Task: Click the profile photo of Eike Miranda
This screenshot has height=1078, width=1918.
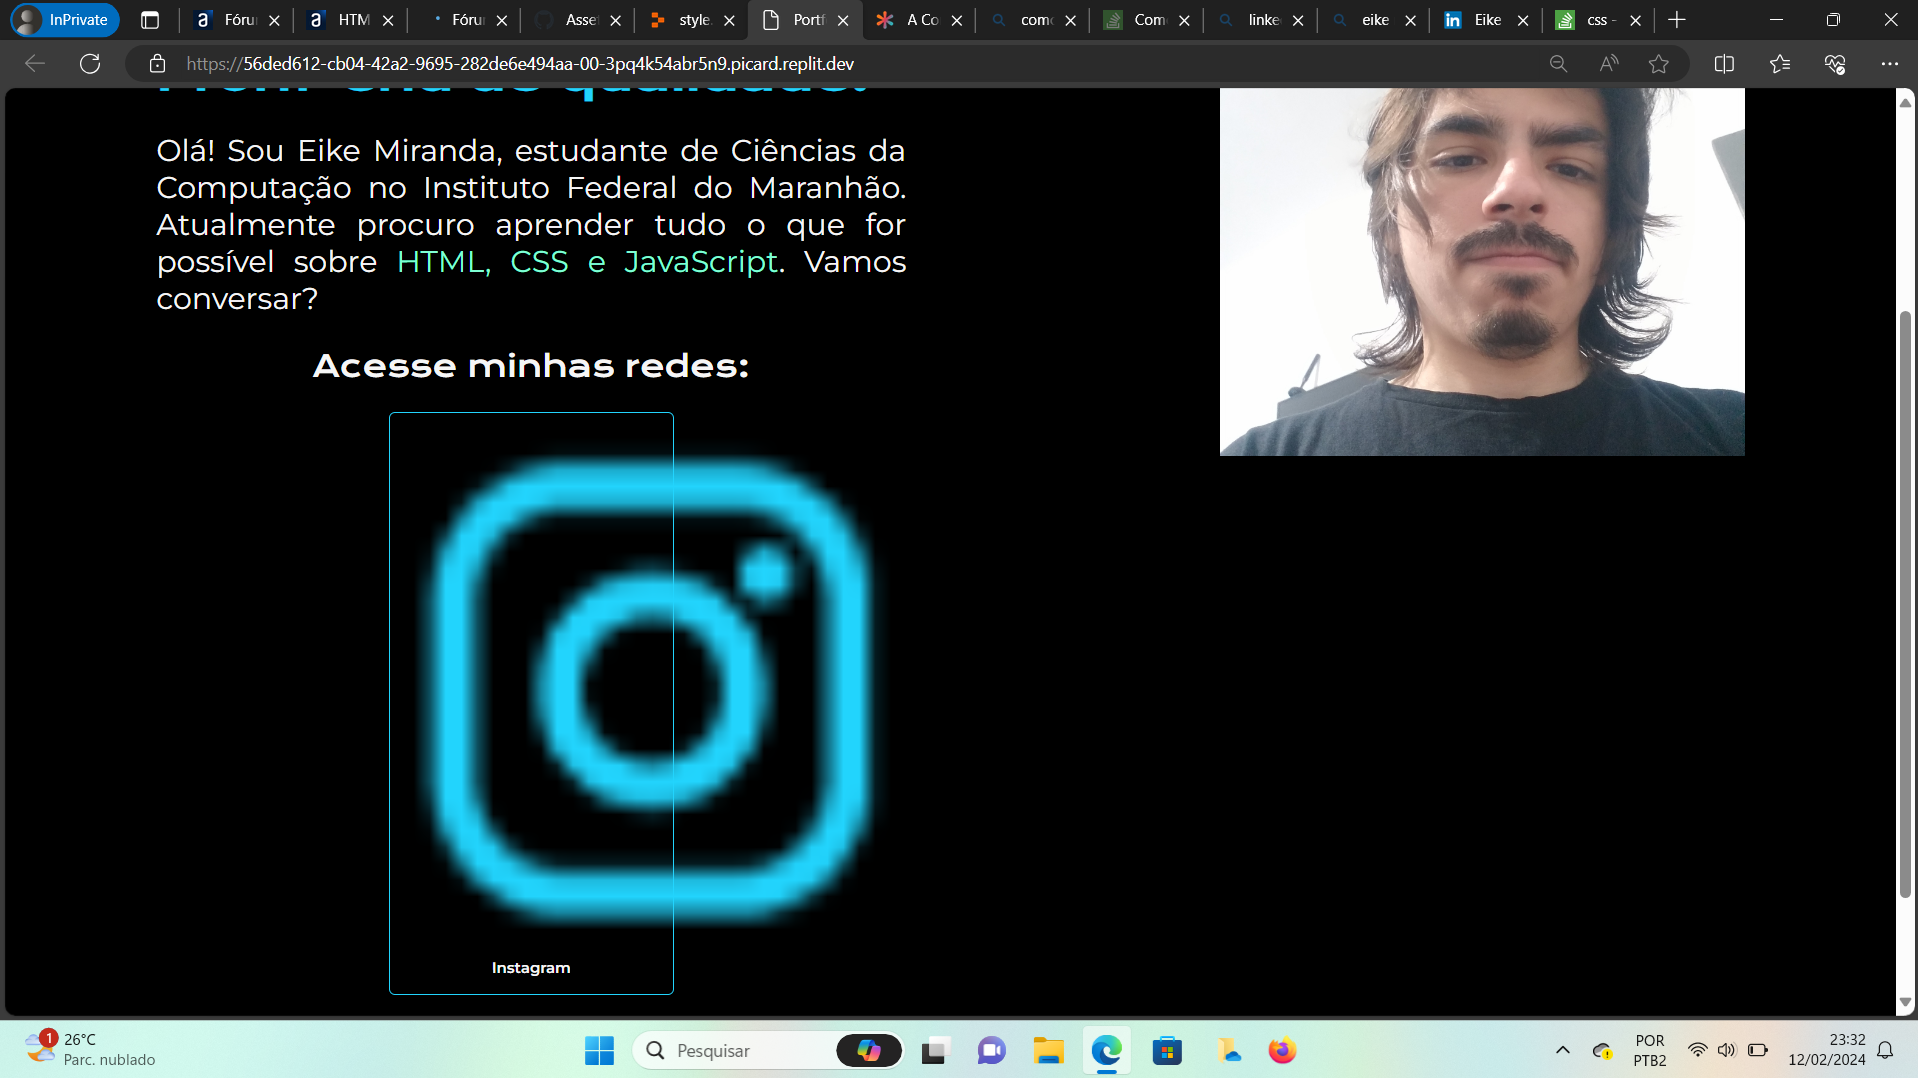Action: pyautogui.click(x=1482, y=271)
